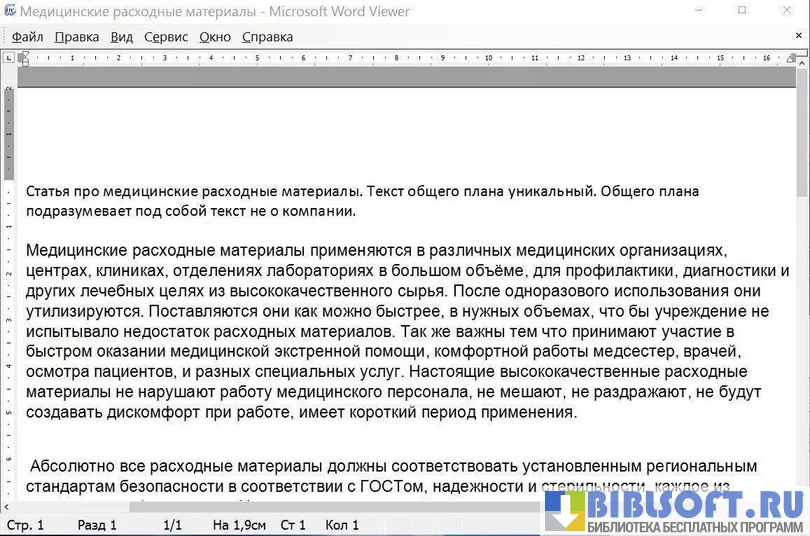Click in paragraph starting with Медицинские расходные материалы
Image resolution: width=810 pixels, height=536 pixels.
coord(400,330)
